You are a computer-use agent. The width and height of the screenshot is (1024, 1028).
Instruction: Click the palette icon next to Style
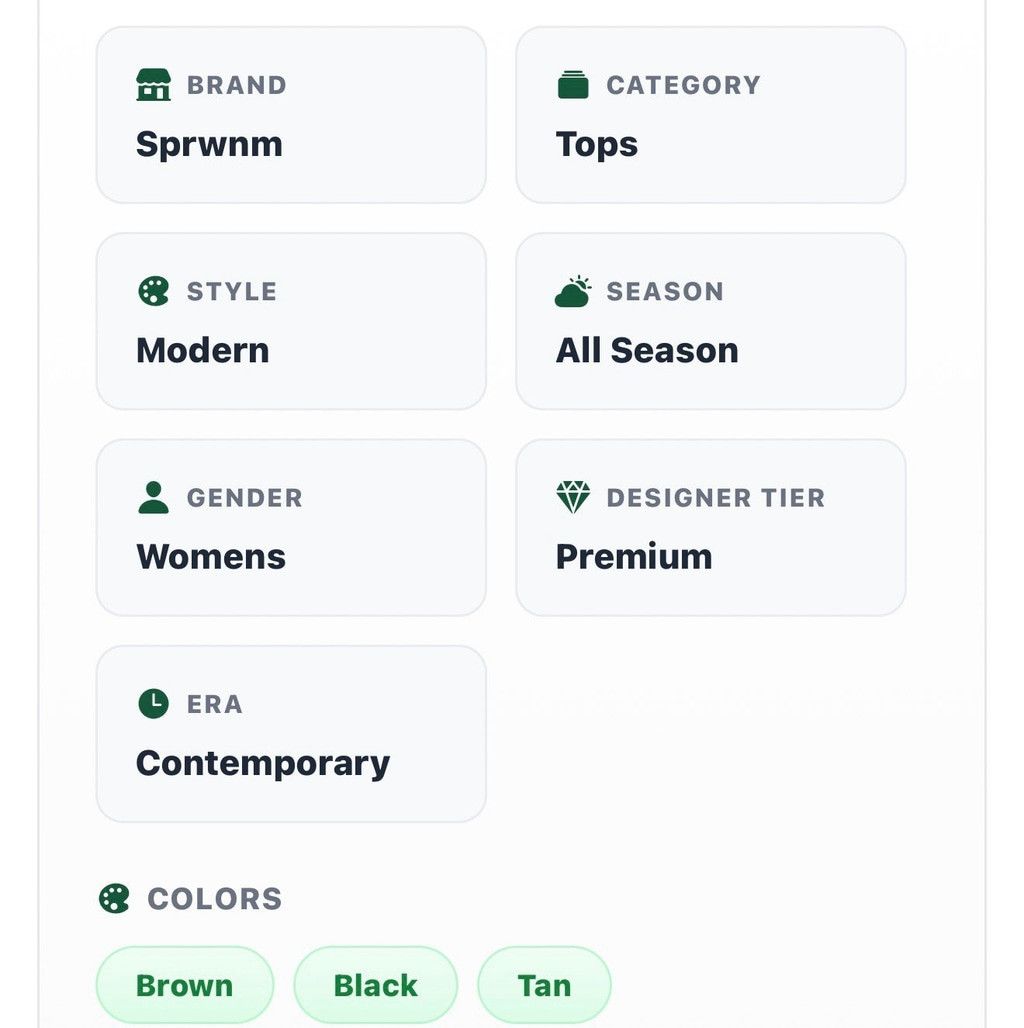pos(153,291)
